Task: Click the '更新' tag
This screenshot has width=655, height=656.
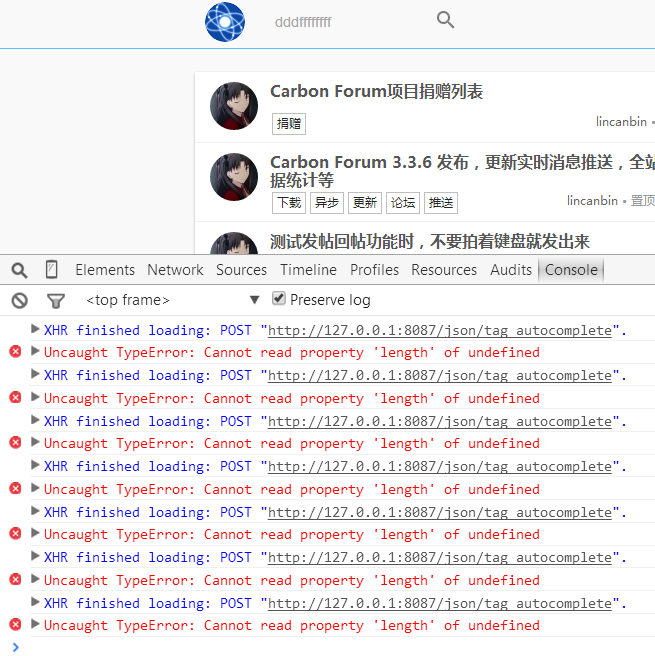Action: tap(365, 203)
